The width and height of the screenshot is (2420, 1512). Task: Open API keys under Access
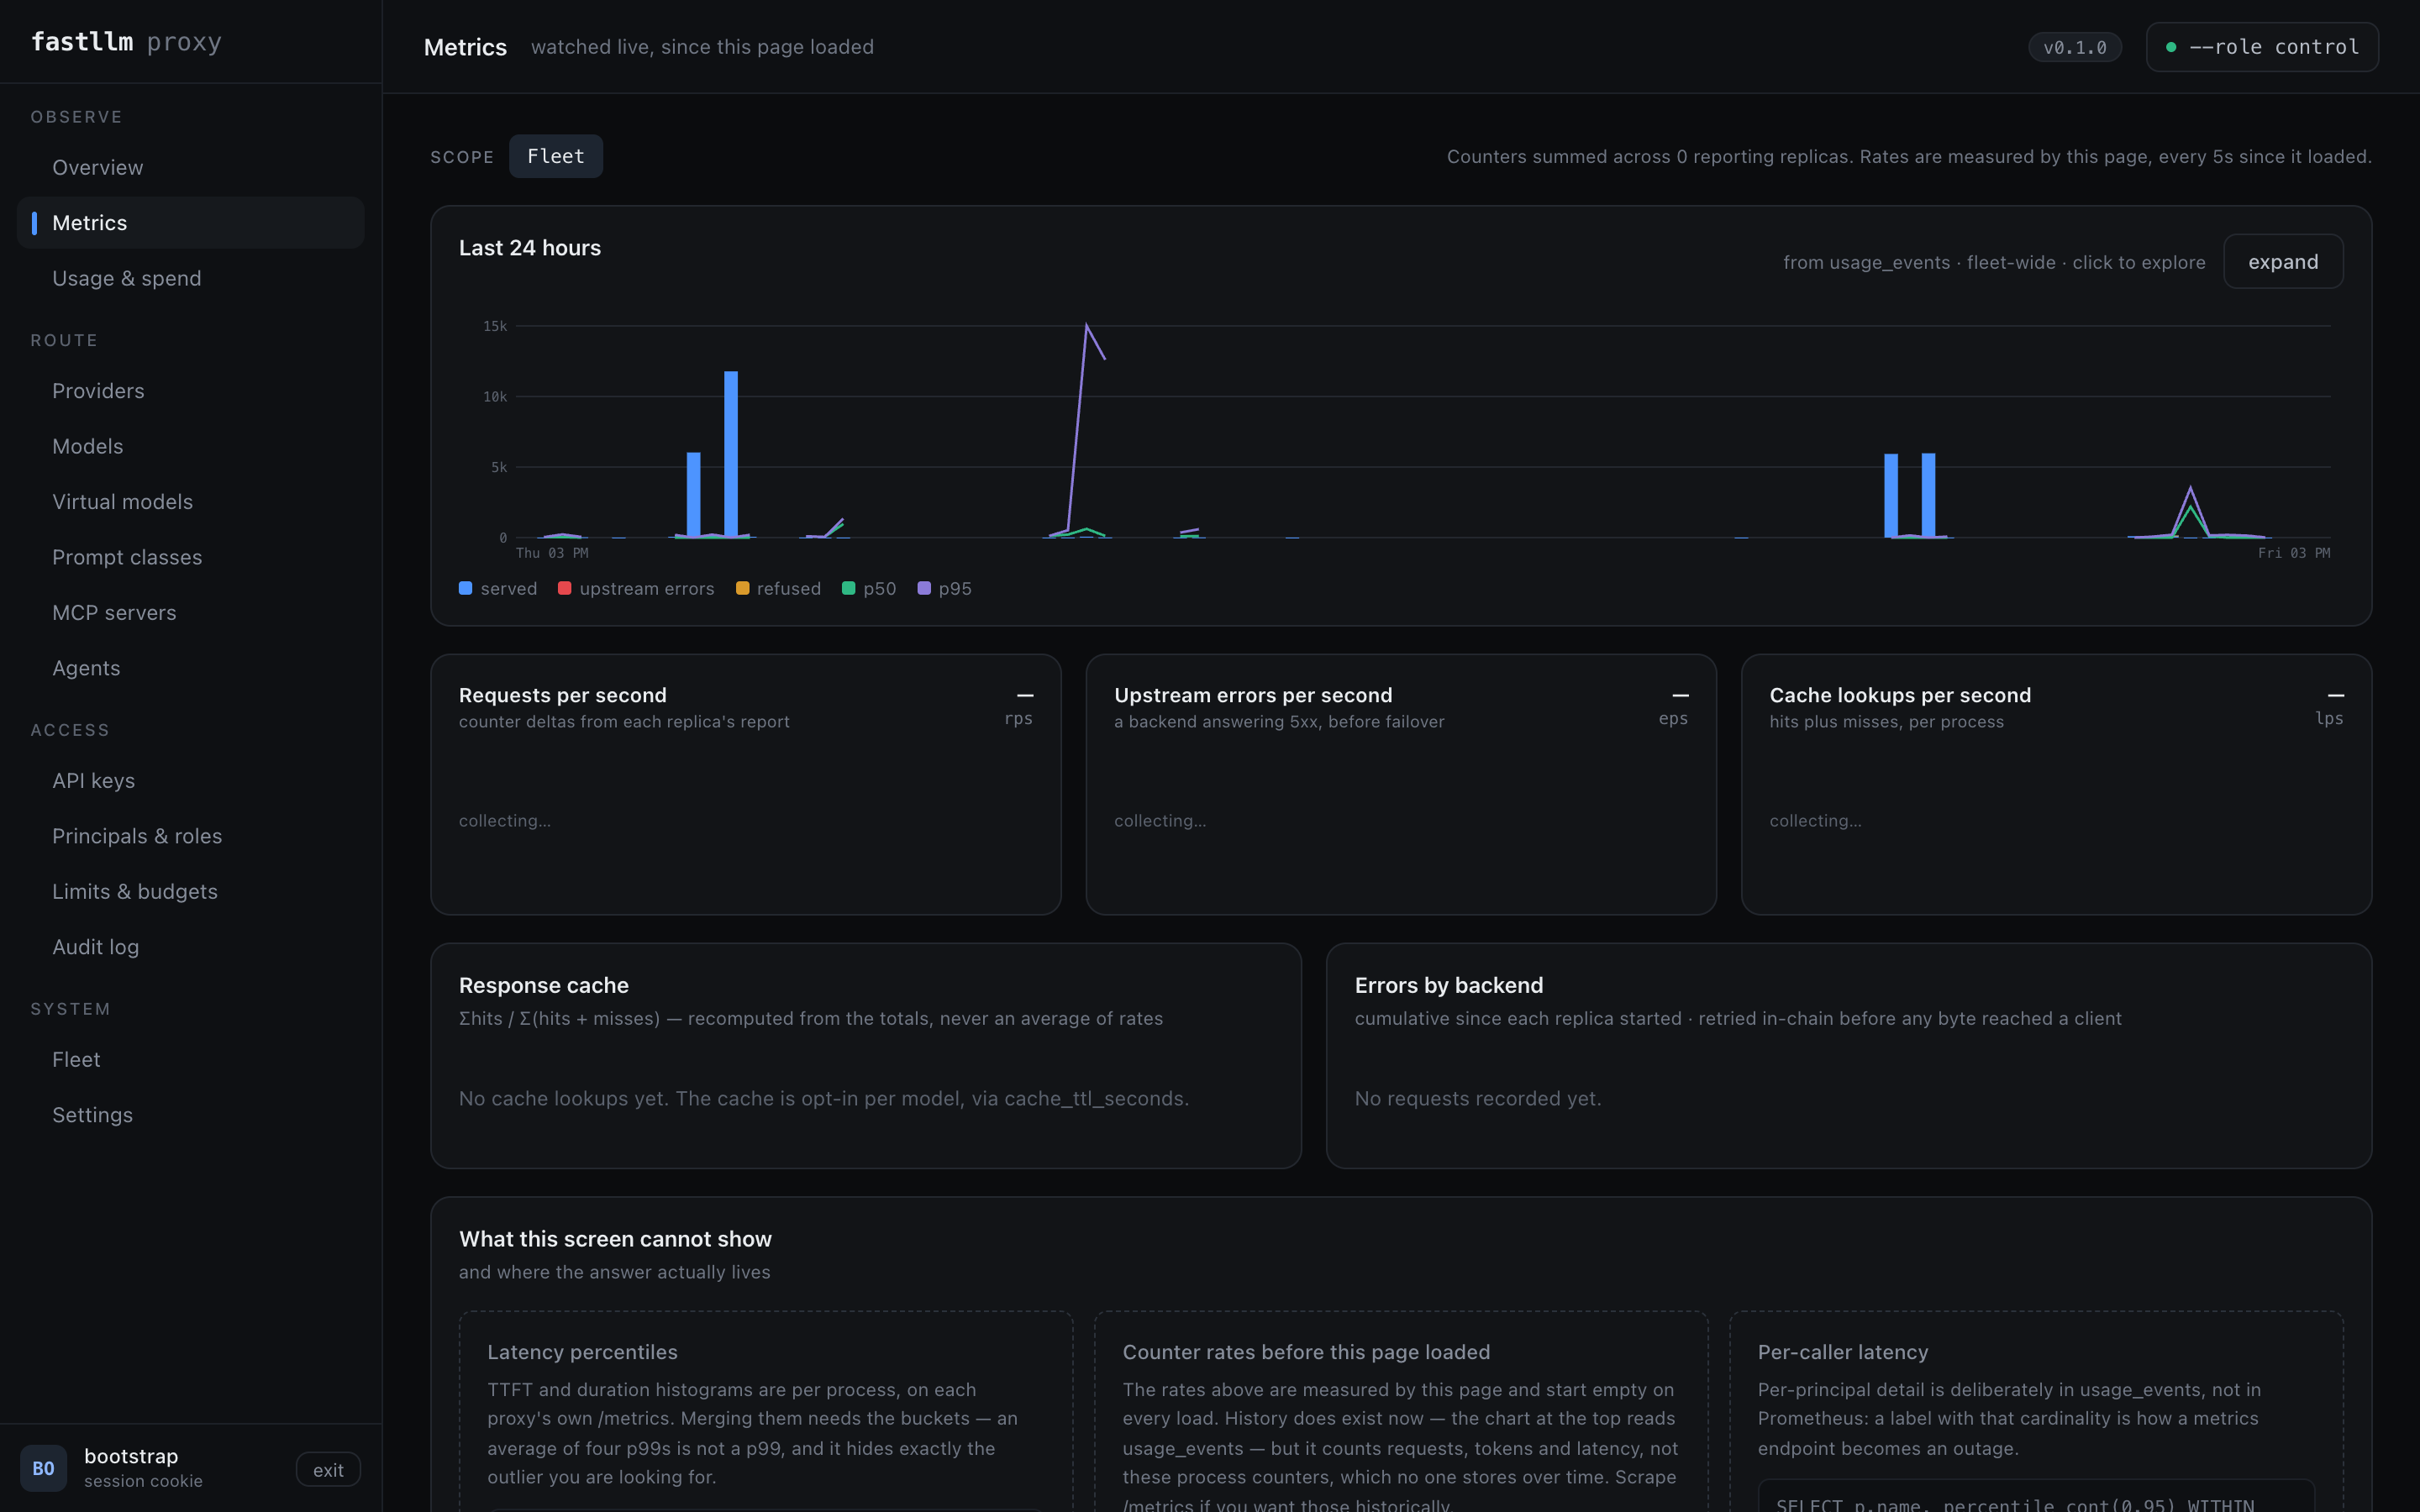coord(190,781)
